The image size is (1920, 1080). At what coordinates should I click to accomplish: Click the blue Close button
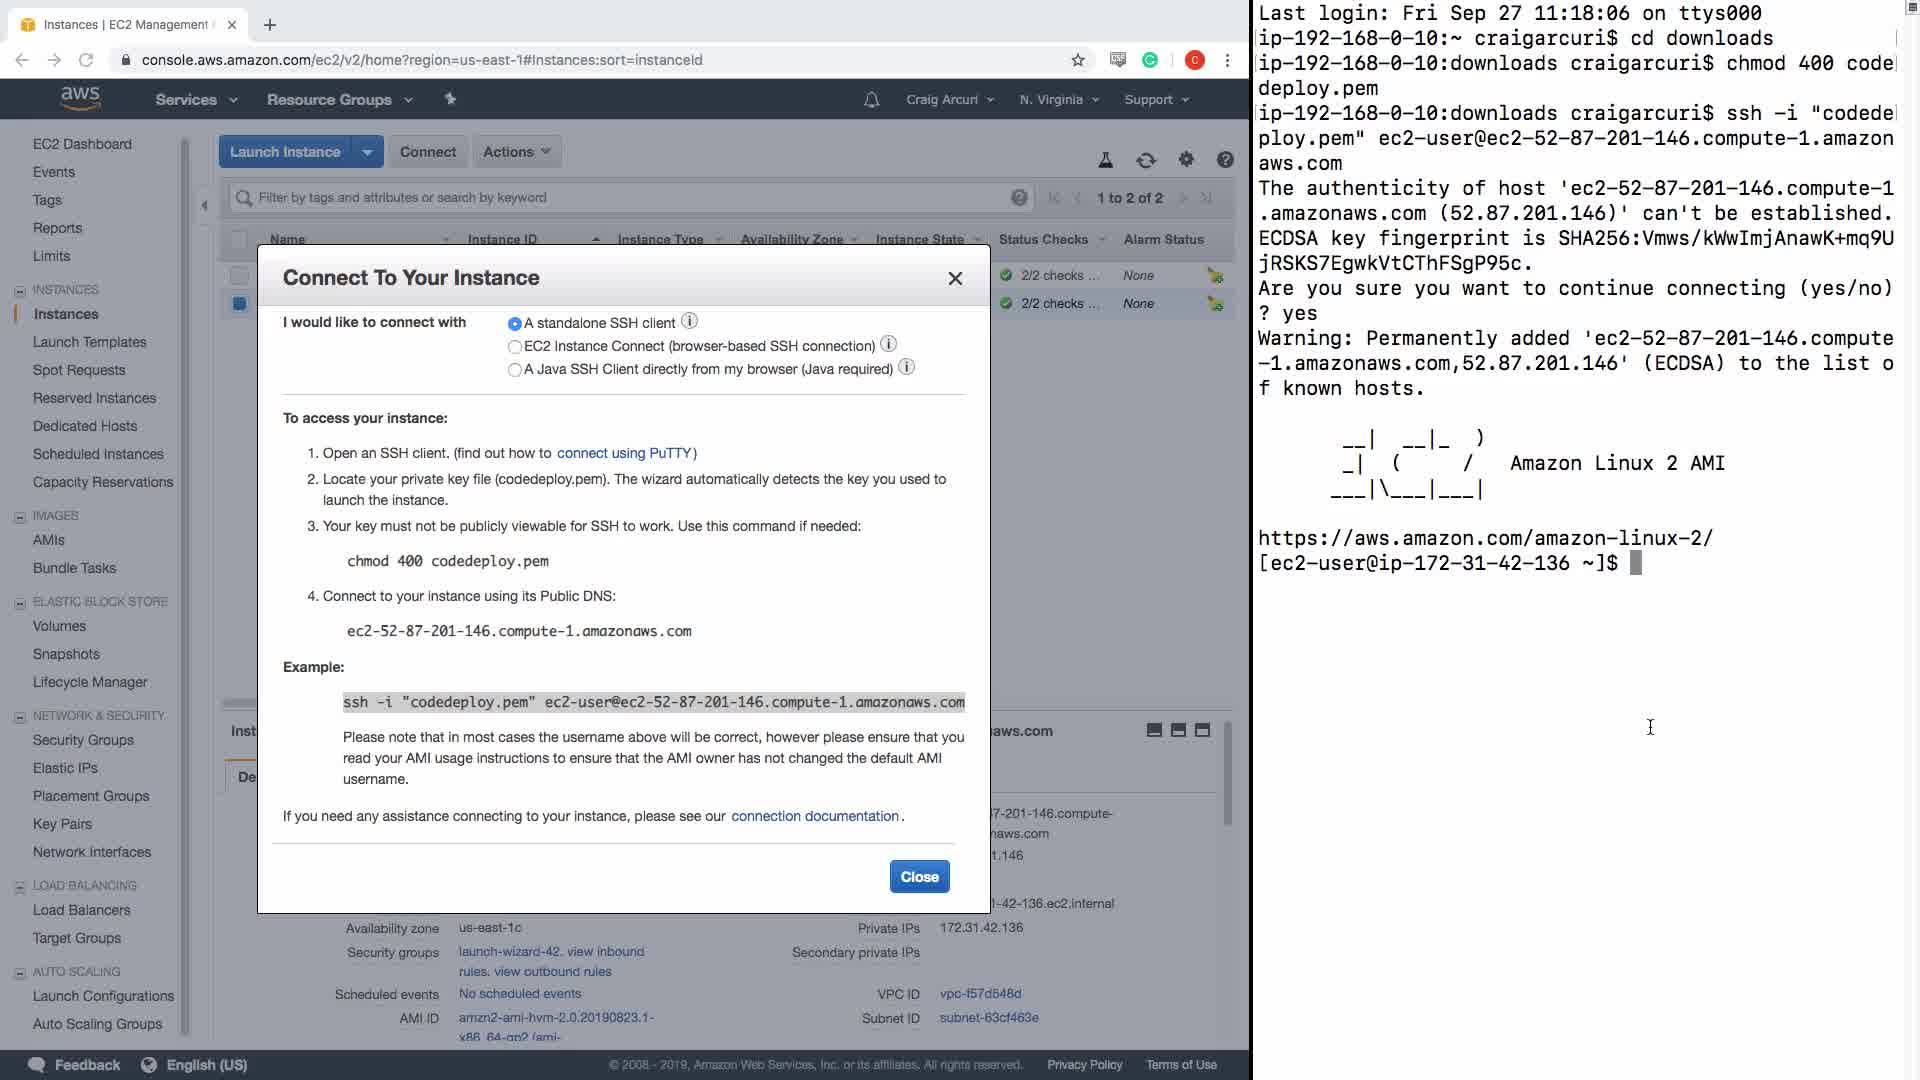[919, 877]
